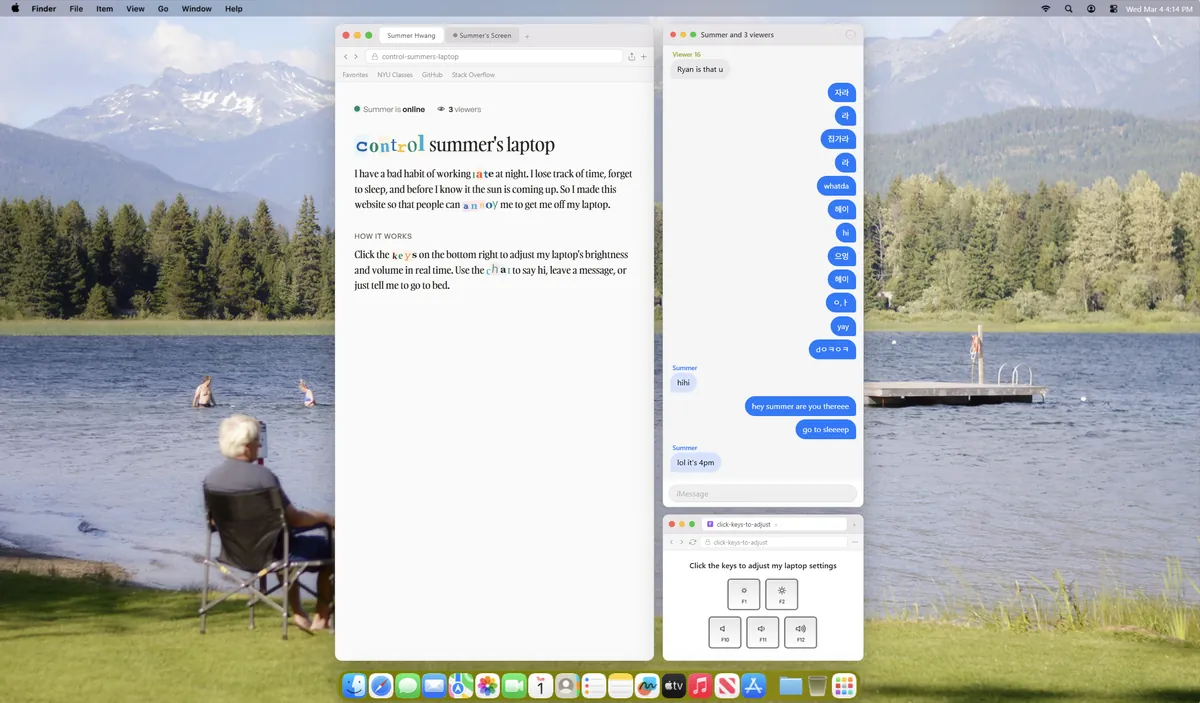Open Spotlight search in the menu bar
This screenshot has height=703, width=1200.
1068,8
